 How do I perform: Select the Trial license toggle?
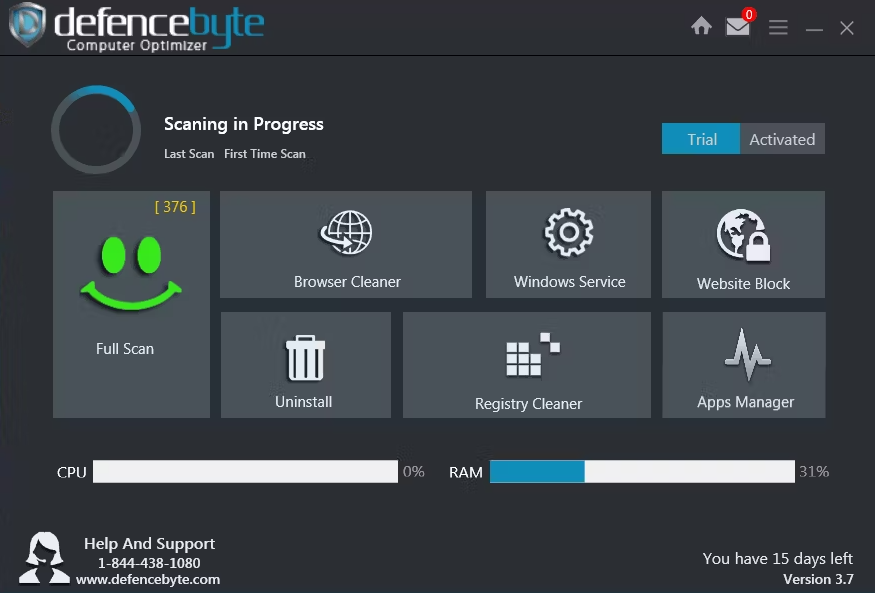pyautogui.click(x=701, y=138)
